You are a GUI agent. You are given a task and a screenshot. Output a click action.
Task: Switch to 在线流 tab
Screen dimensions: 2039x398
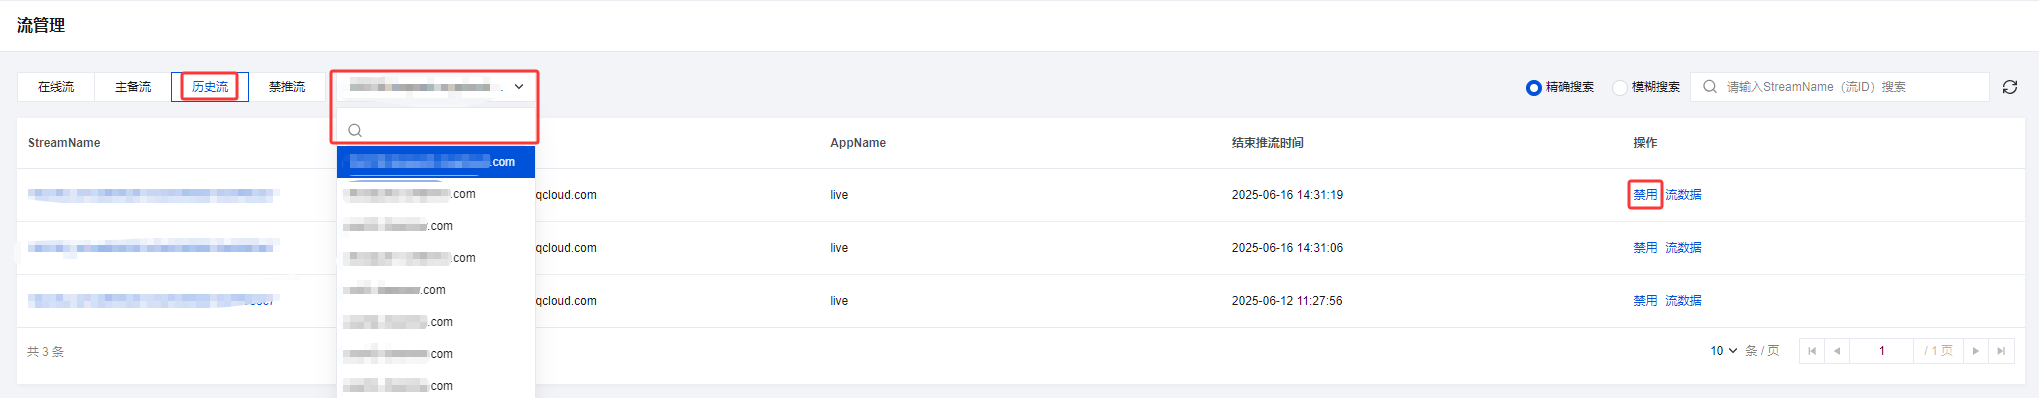[56, 87]
